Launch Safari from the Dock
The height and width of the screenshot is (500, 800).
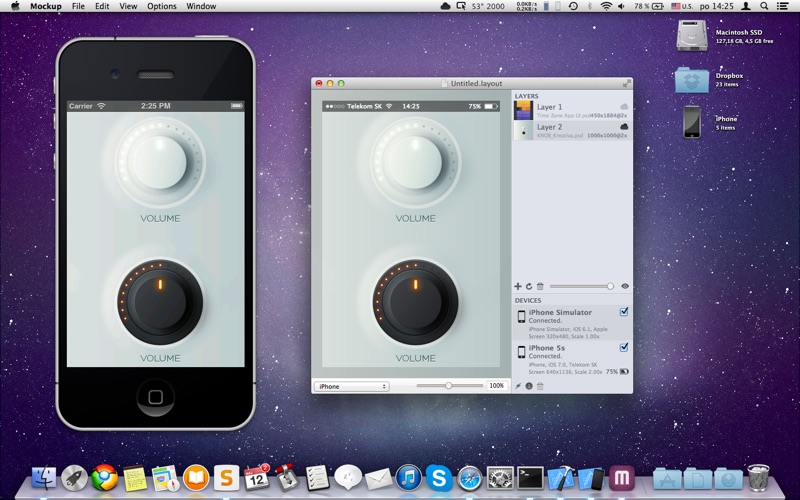click(469, 479)
